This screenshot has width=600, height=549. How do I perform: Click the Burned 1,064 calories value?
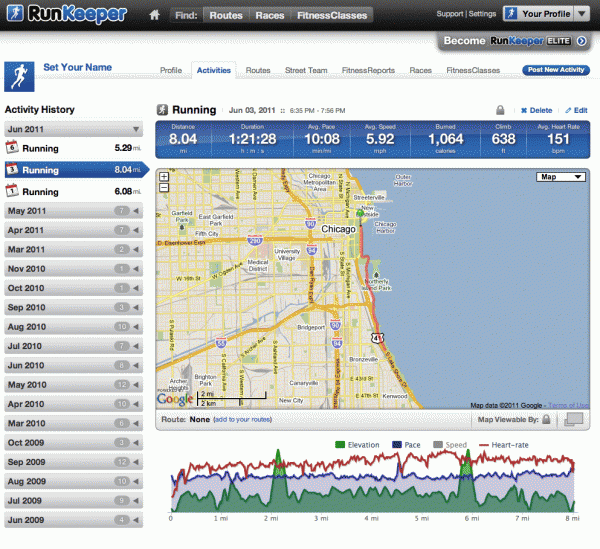pos(445,139)
